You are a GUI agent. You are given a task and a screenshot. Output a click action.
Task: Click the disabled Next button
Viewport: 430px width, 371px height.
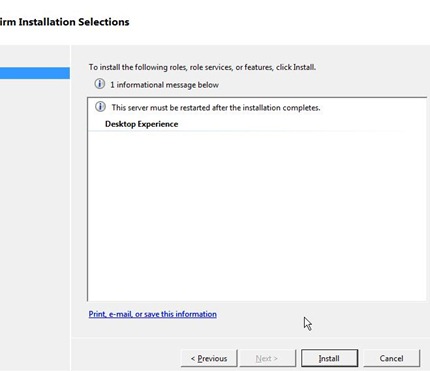(267, 358)
